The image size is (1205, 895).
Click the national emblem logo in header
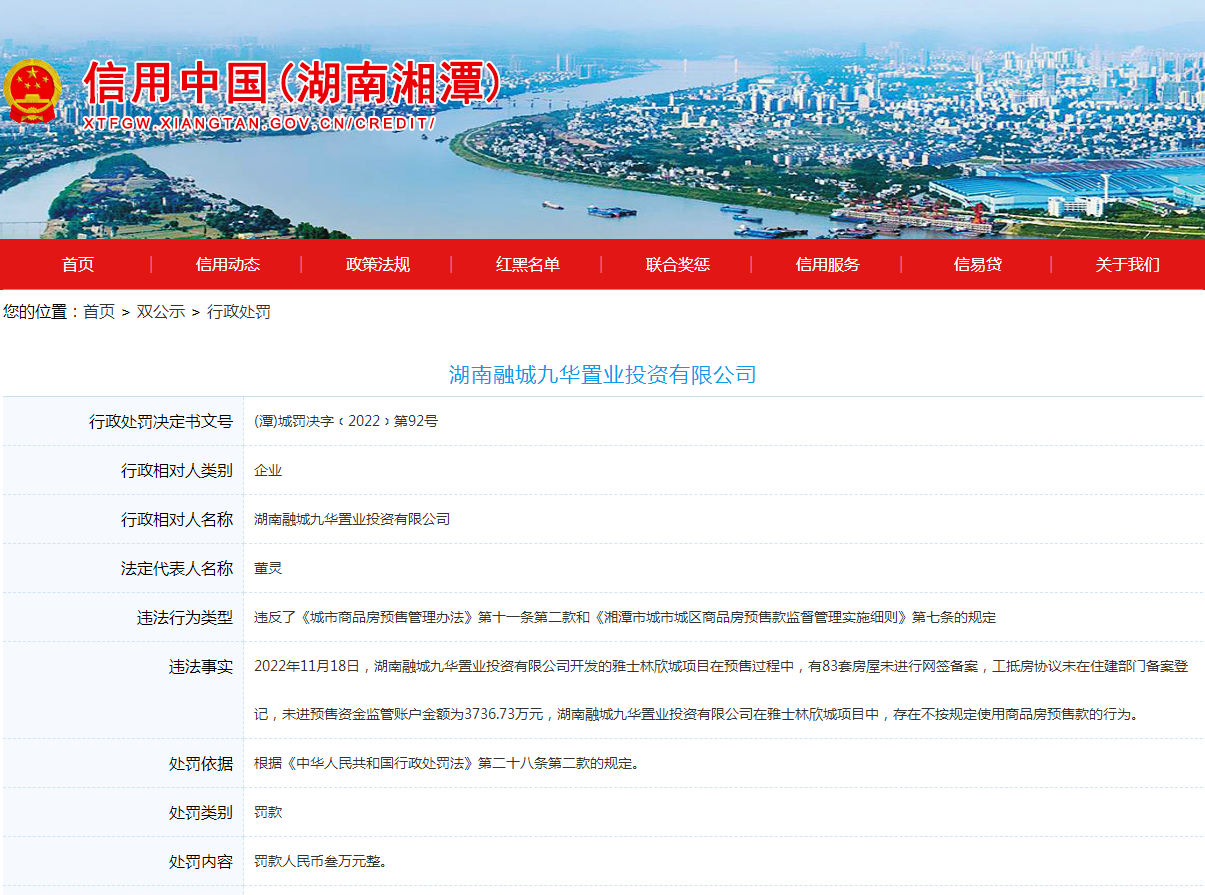(x=33, y=91)
